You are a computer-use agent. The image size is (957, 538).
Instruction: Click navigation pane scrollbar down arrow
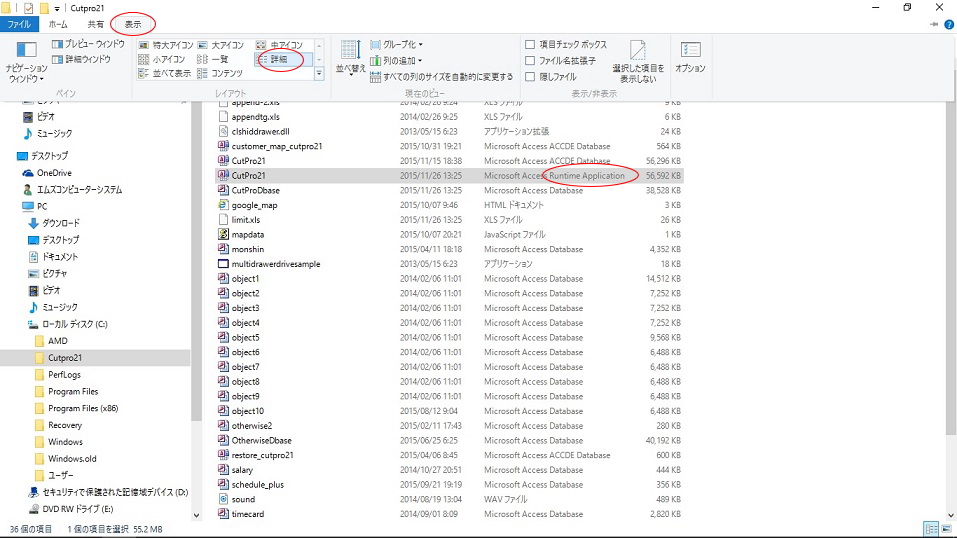(197, 515)
